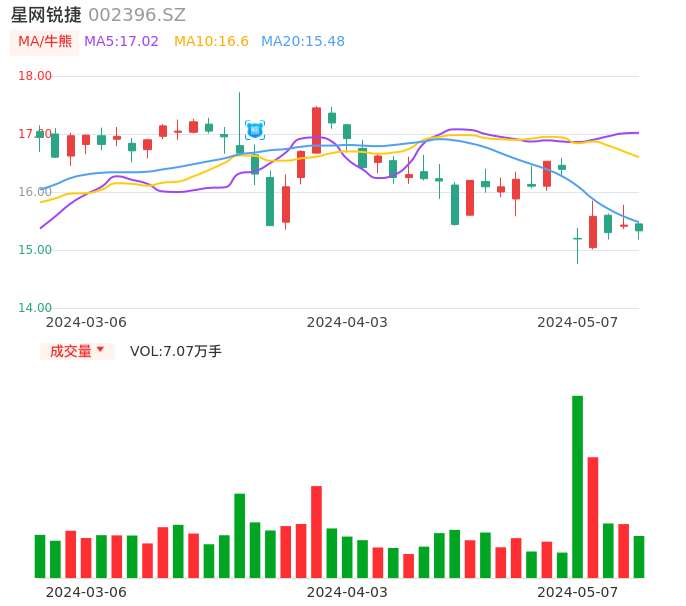Click the blue marker icon on the candlestick chart
686x606 pixels.
[x=255, y=130]
